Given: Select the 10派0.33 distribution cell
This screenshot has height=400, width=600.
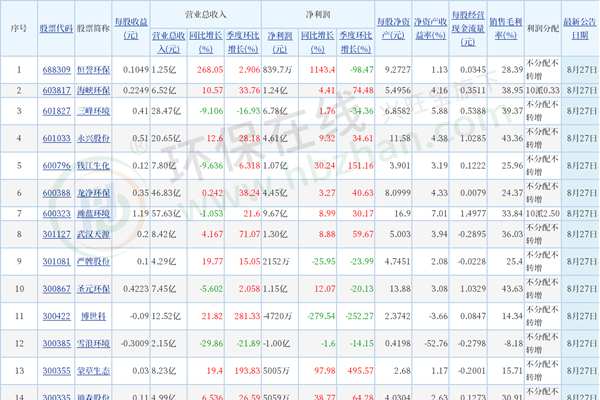Looking at the screenshot, I should (x=543, y=91).
